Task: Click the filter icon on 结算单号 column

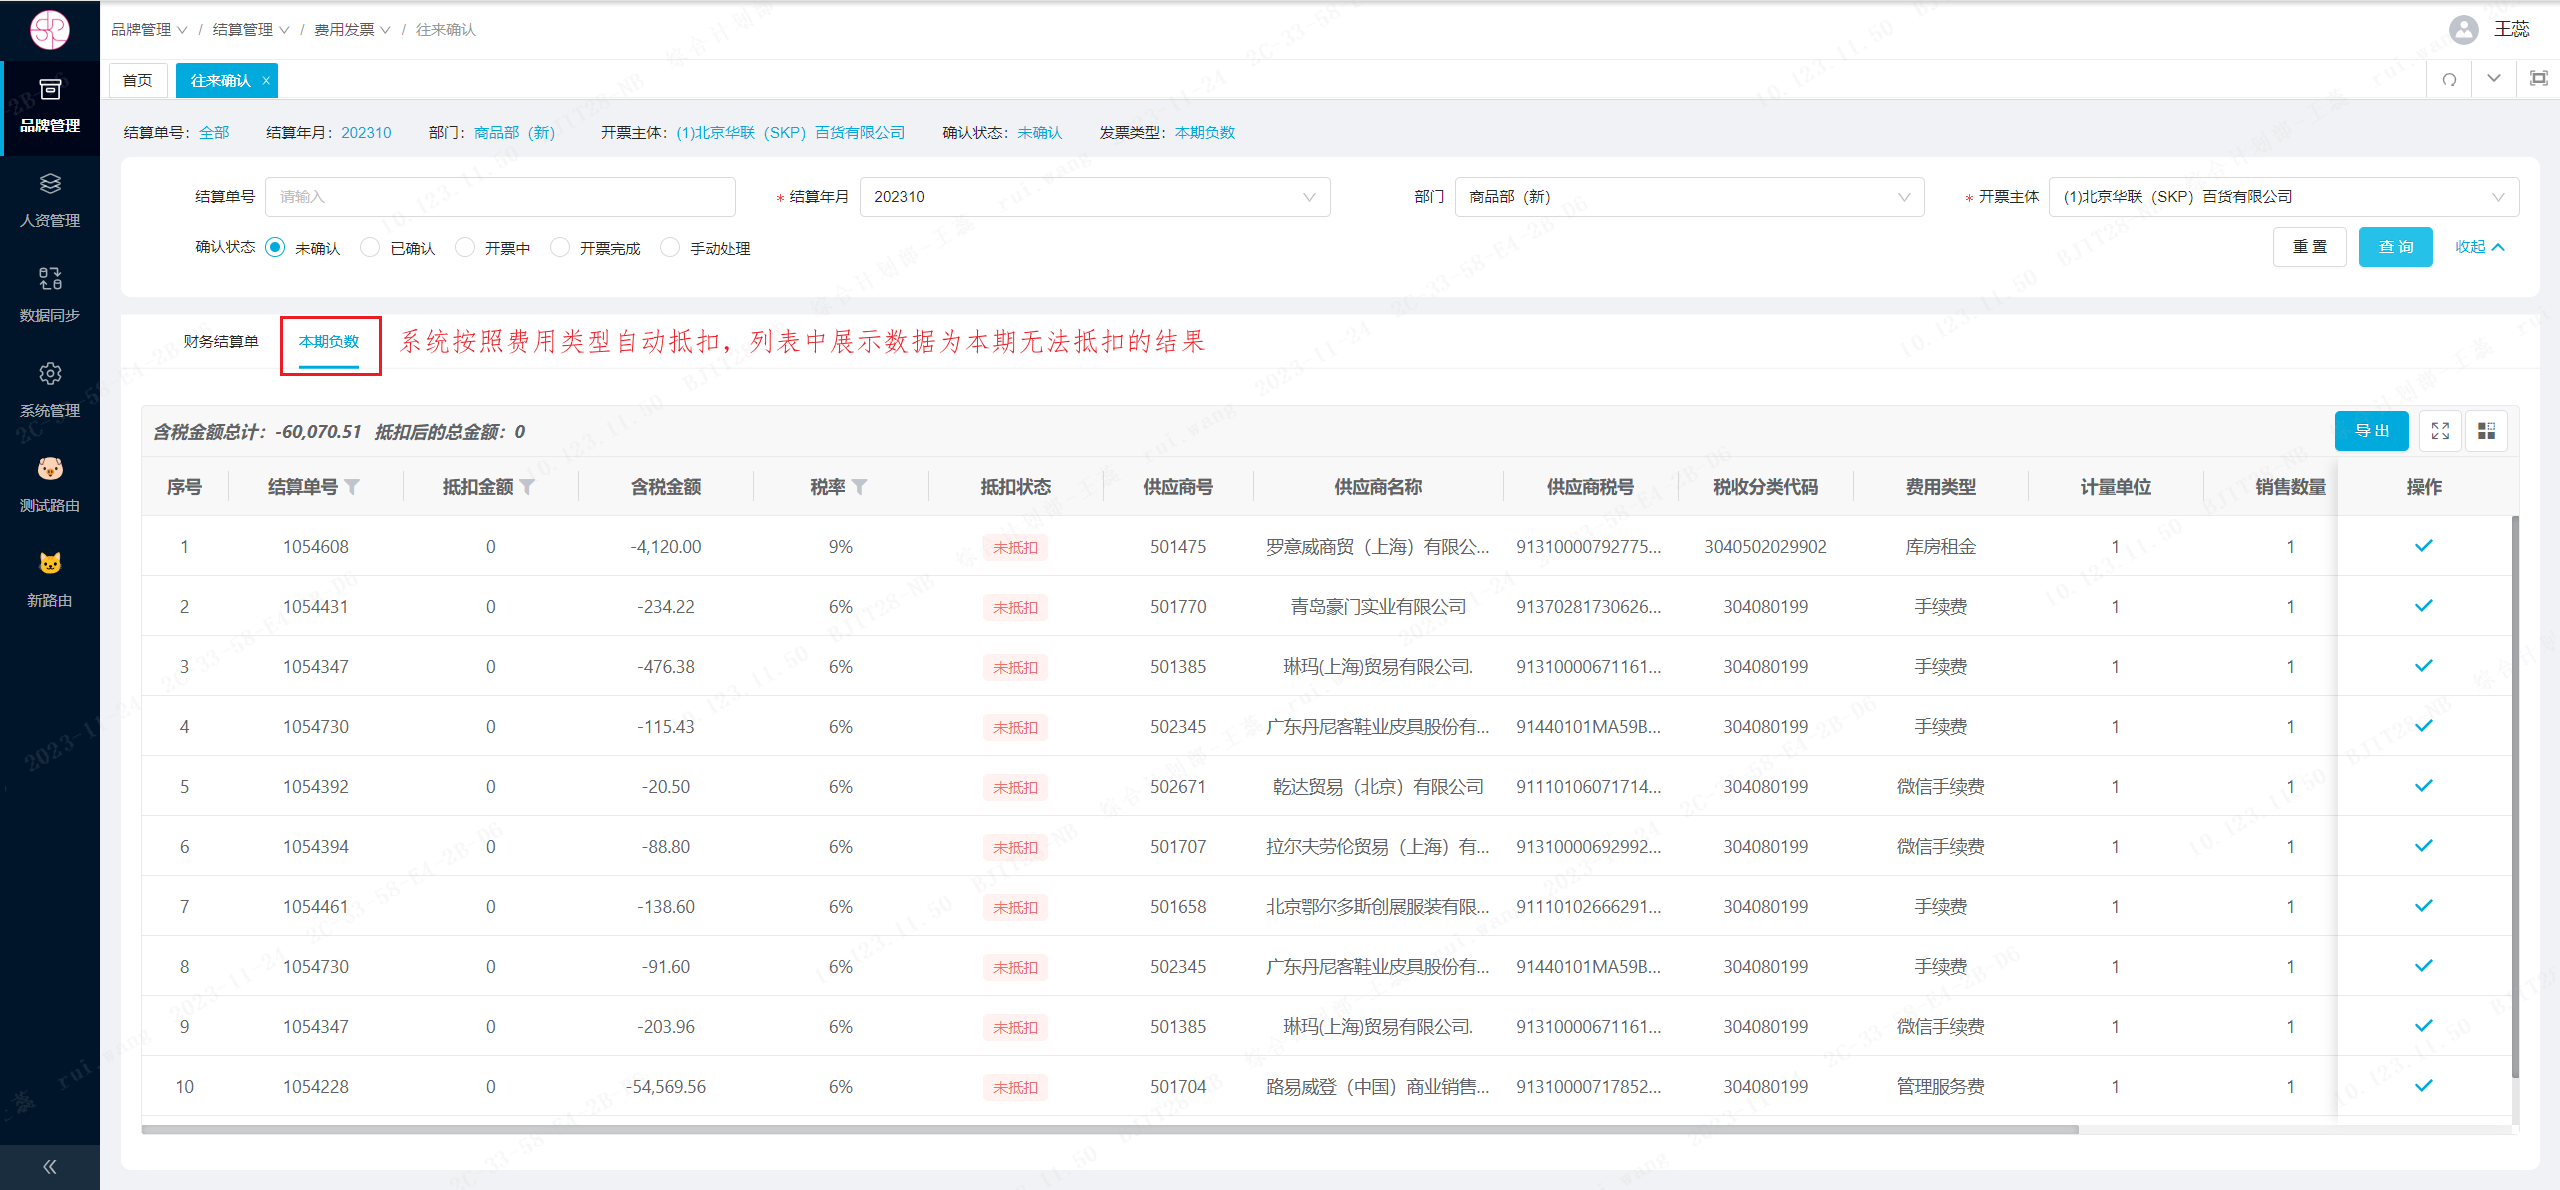Action: [x=352, y=487]
